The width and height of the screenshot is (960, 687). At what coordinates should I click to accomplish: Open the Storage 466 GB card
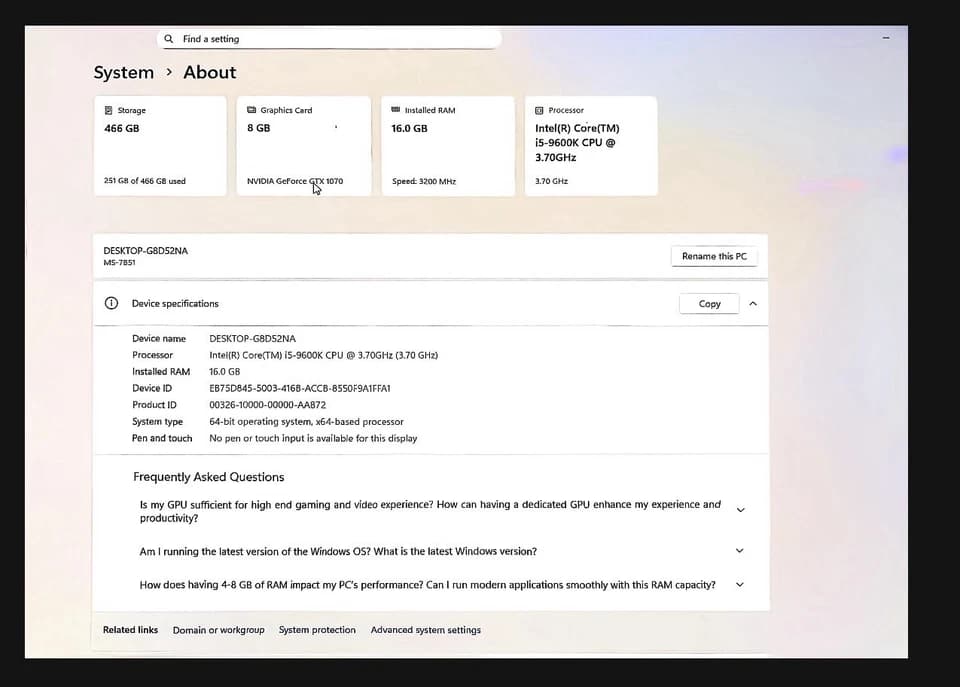point(160,146)
